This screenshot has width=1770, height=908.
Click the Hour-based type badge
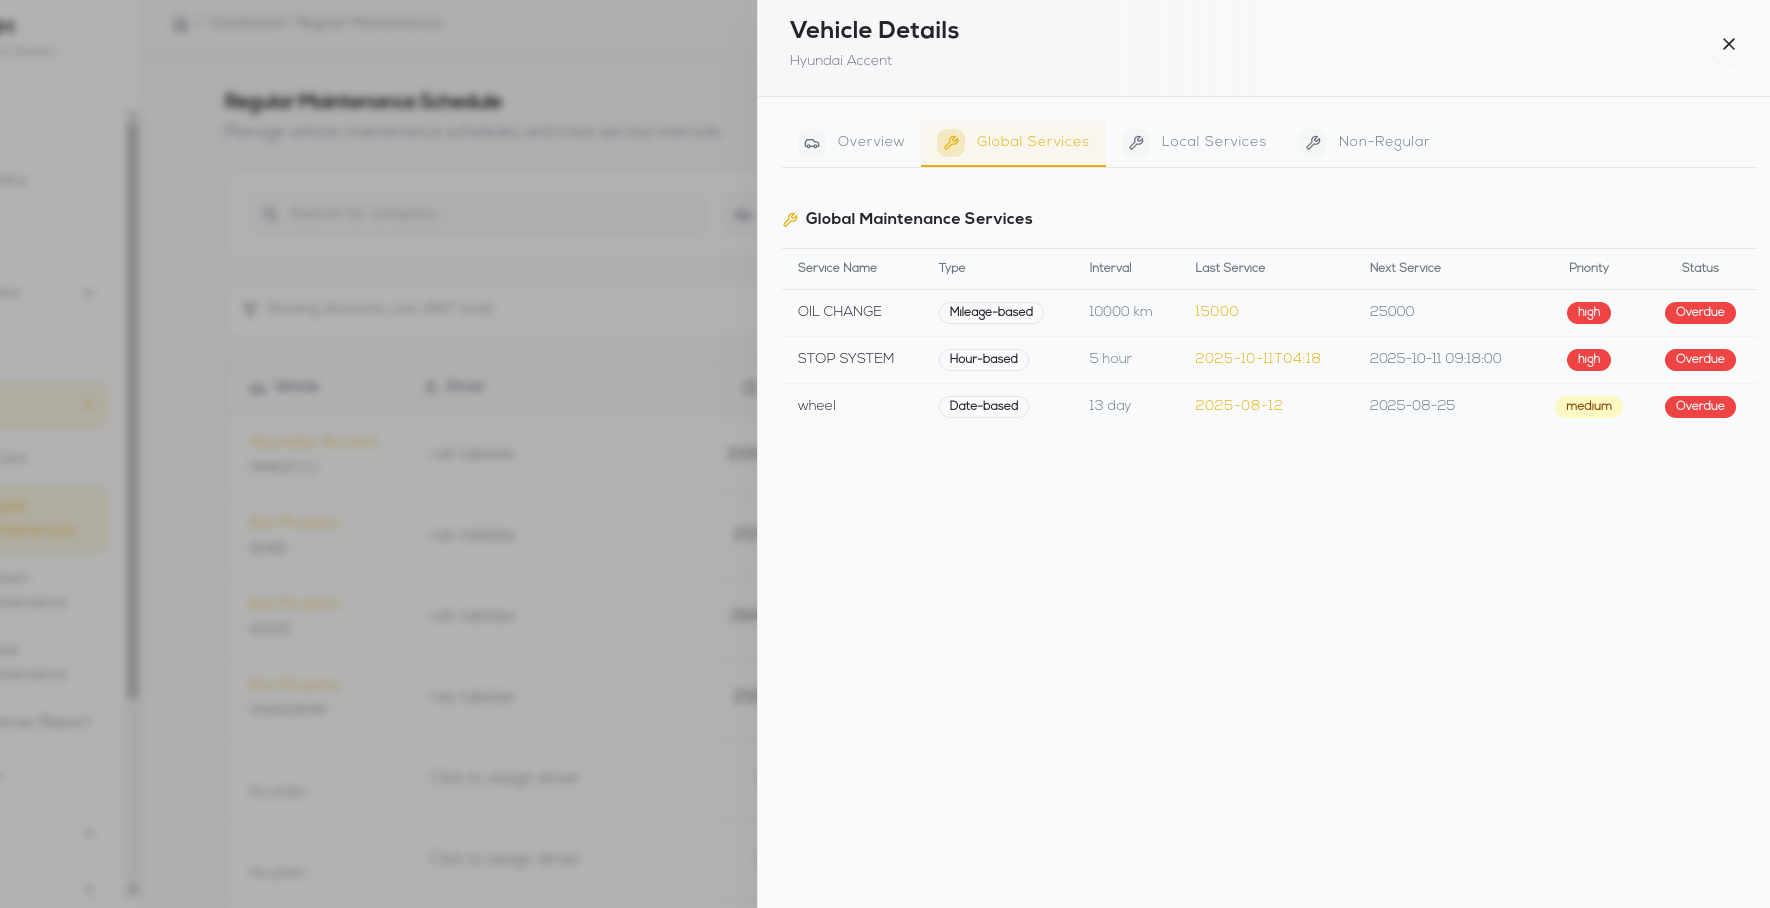coord(983,359)
